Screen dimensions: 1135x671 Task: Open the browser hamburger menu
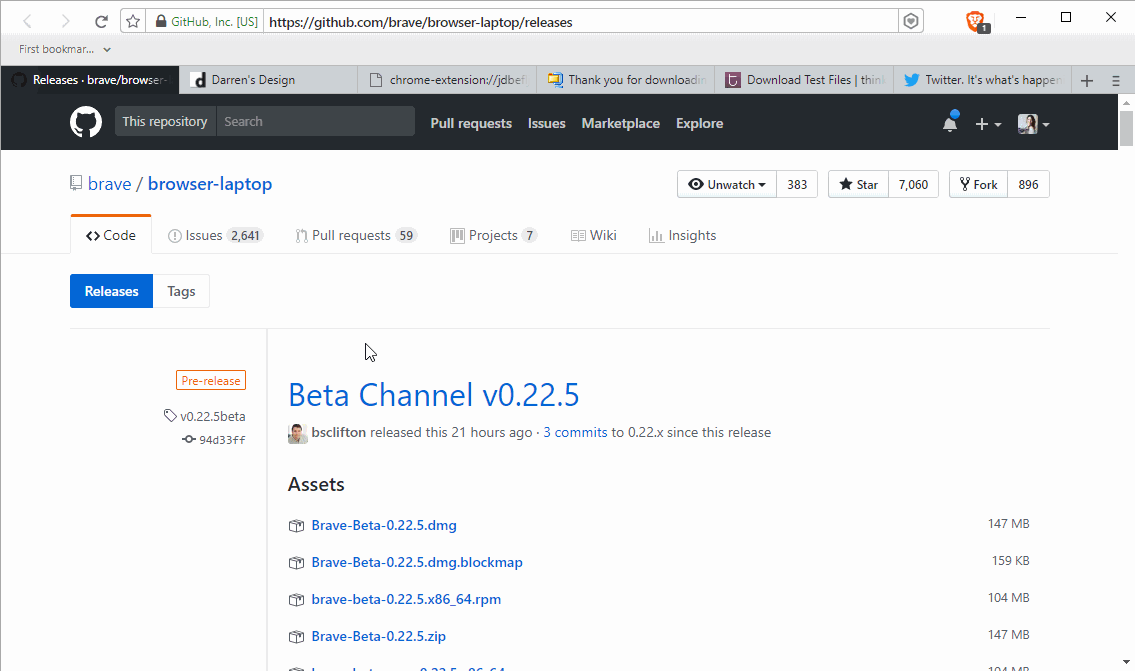(x=1115, y=81)
